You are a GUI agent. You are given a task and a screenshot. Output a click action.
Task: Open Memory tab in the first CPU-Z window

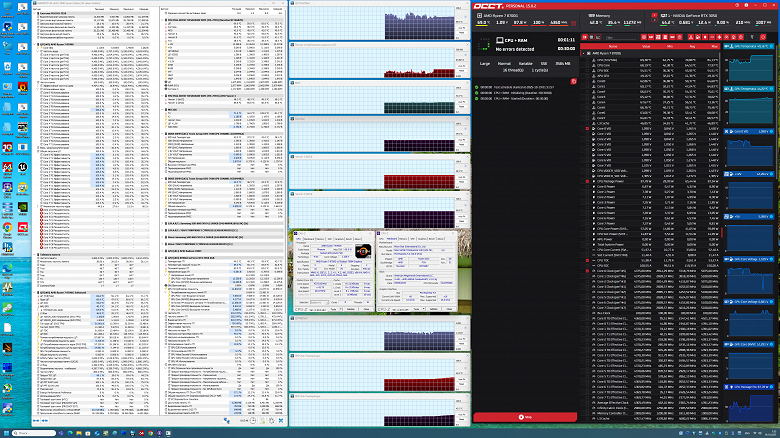click(320, 239)
